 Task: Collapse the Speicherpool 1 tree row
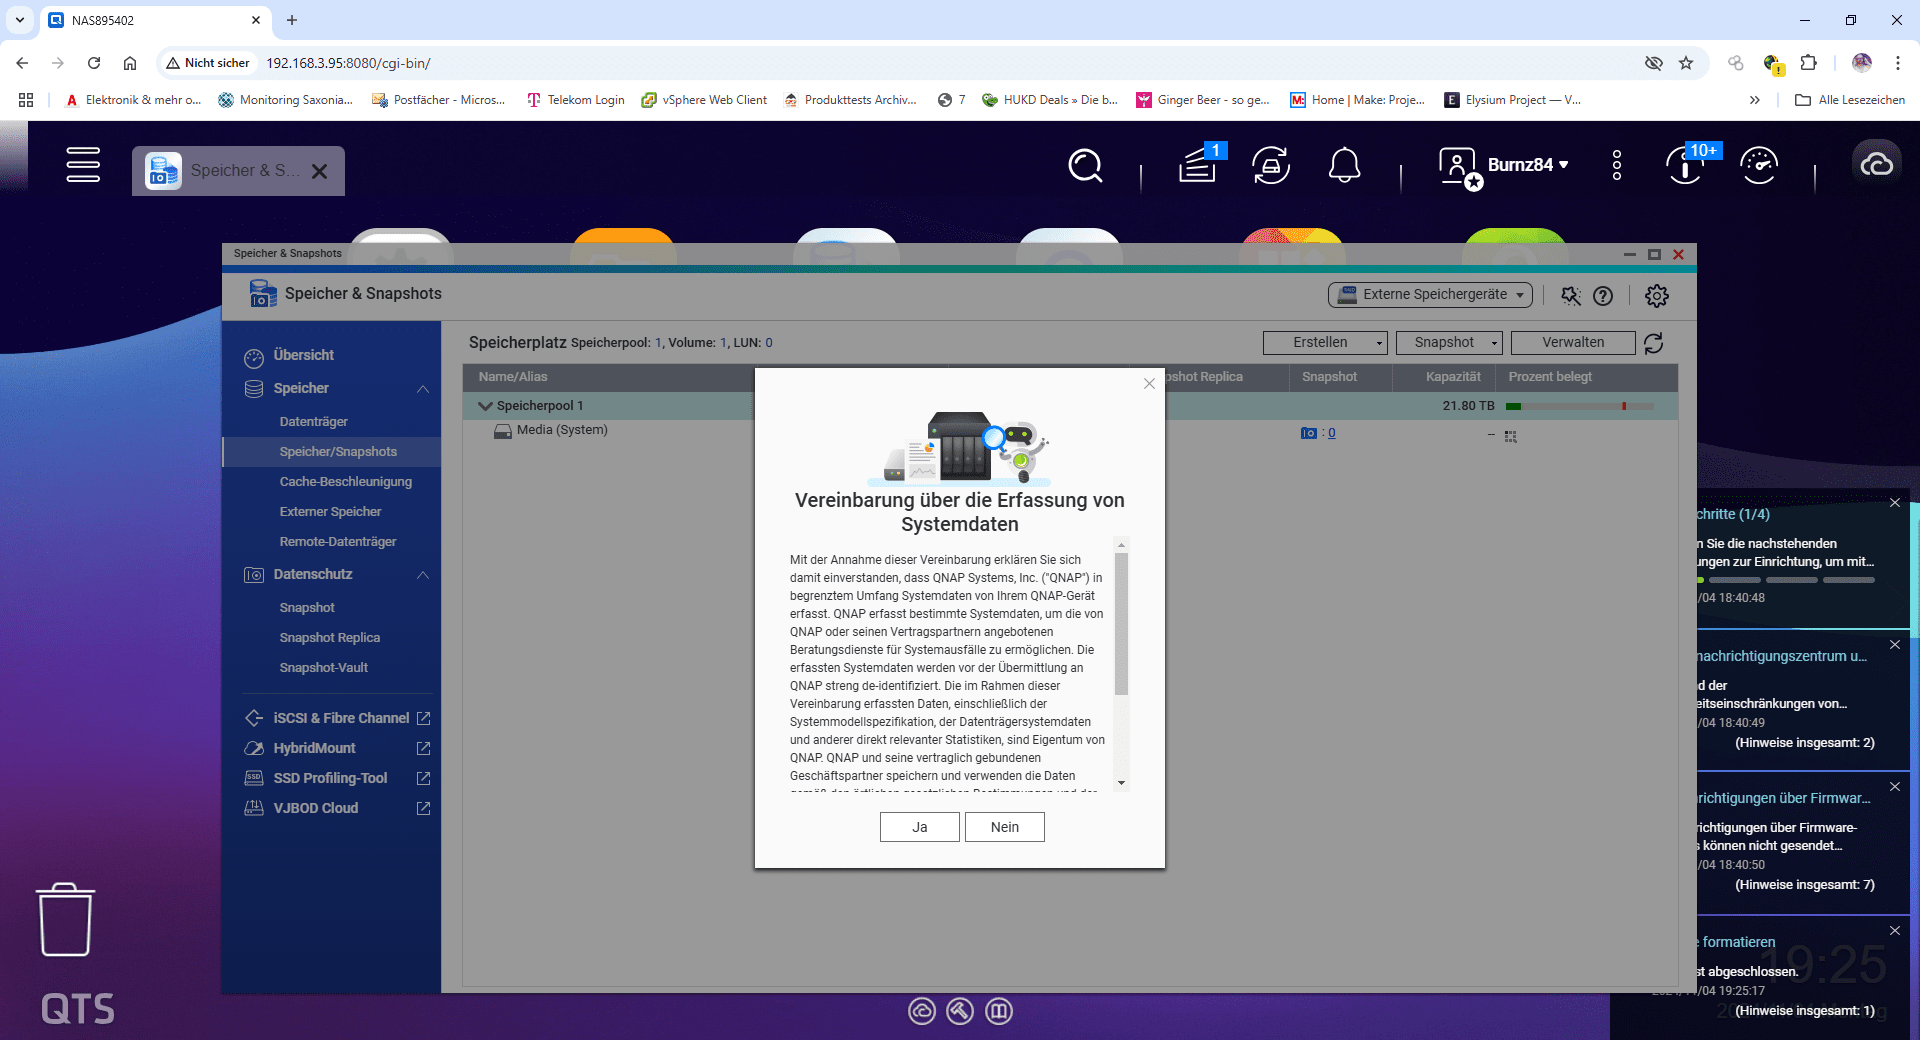point(486,406)
